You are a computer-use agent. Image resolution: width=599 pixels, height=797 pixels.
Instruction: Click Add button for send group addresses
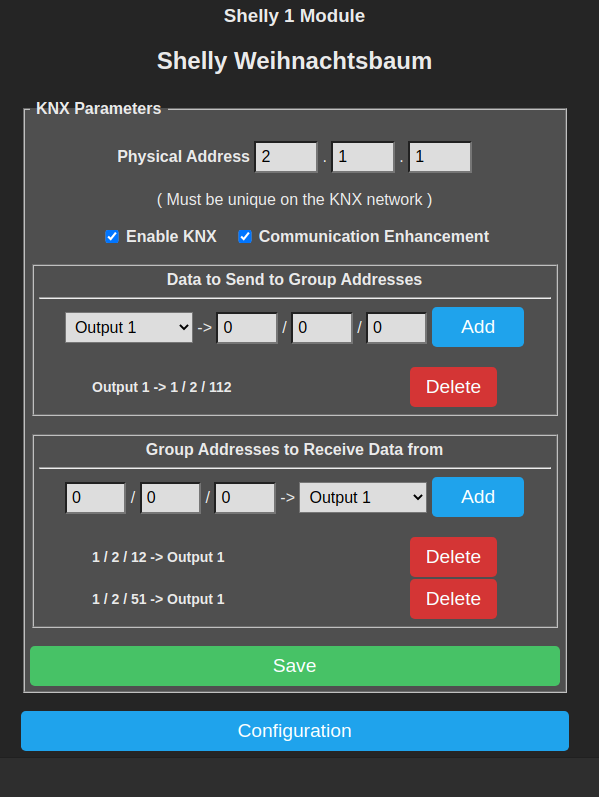tap(478, 327)
